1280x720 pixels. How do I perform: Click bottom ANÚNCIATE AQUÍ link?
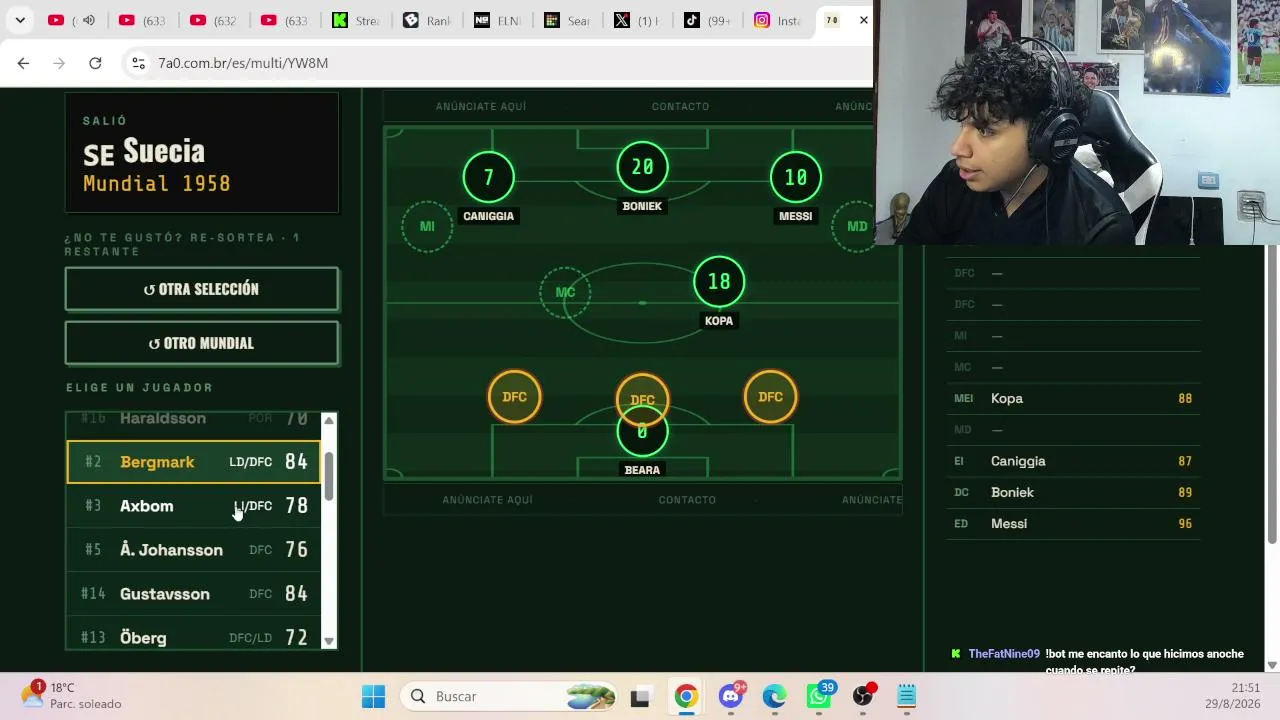pos(488,500)
